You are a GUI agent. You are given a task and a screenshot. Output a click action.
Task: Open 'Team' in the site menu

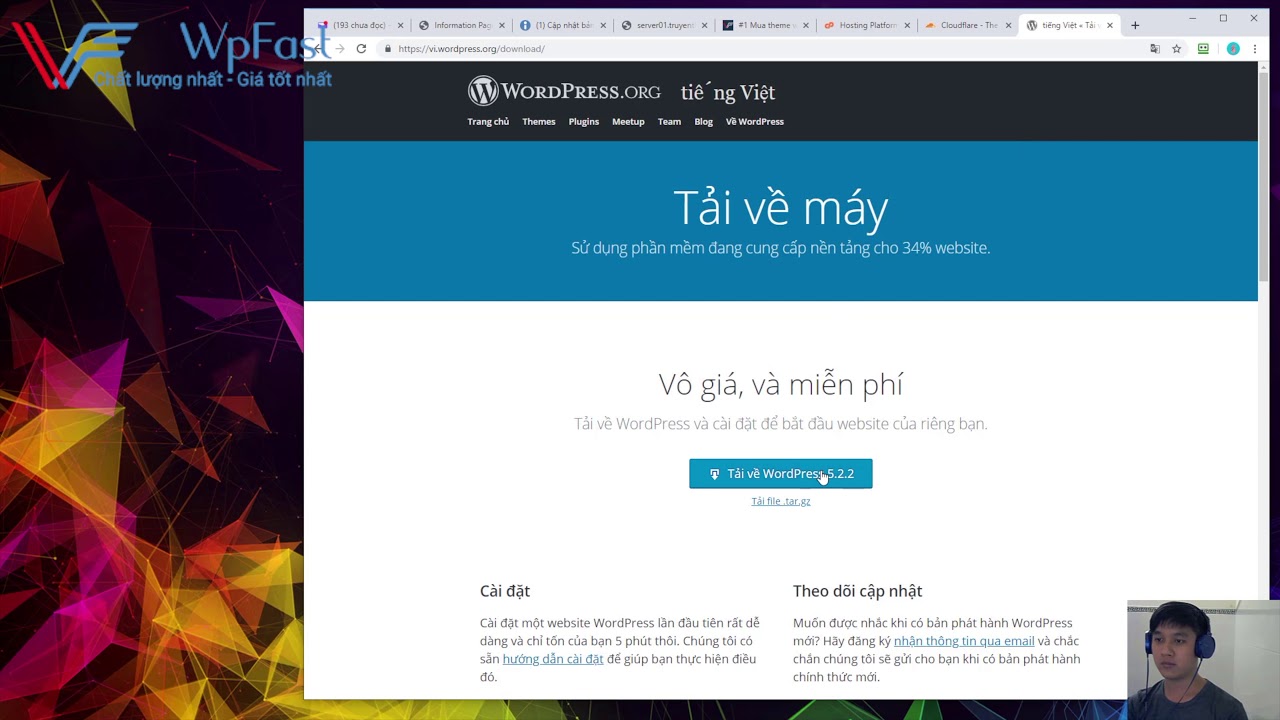coord(669,122)
